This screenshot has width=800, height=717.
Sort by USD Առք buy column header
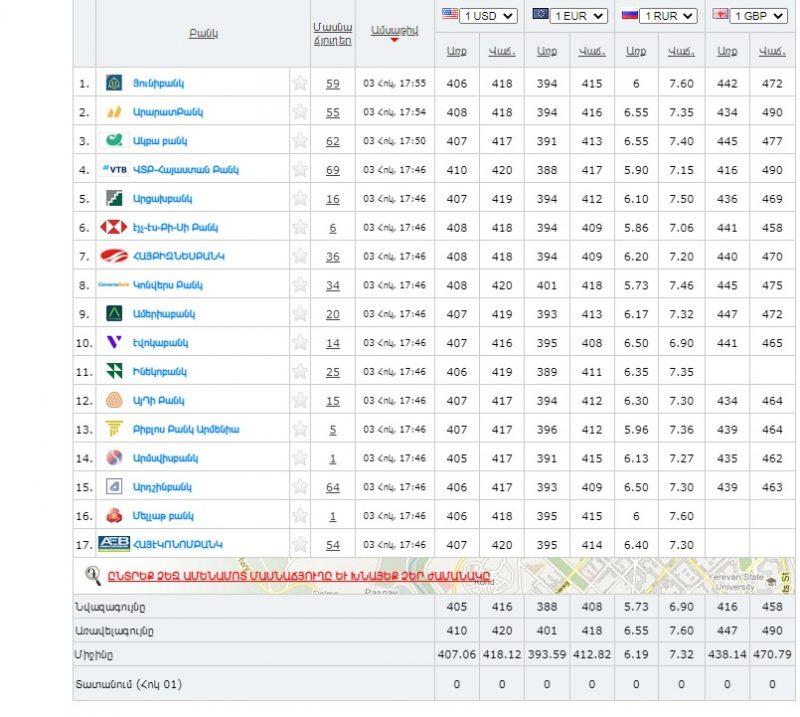tap(457, 50)
